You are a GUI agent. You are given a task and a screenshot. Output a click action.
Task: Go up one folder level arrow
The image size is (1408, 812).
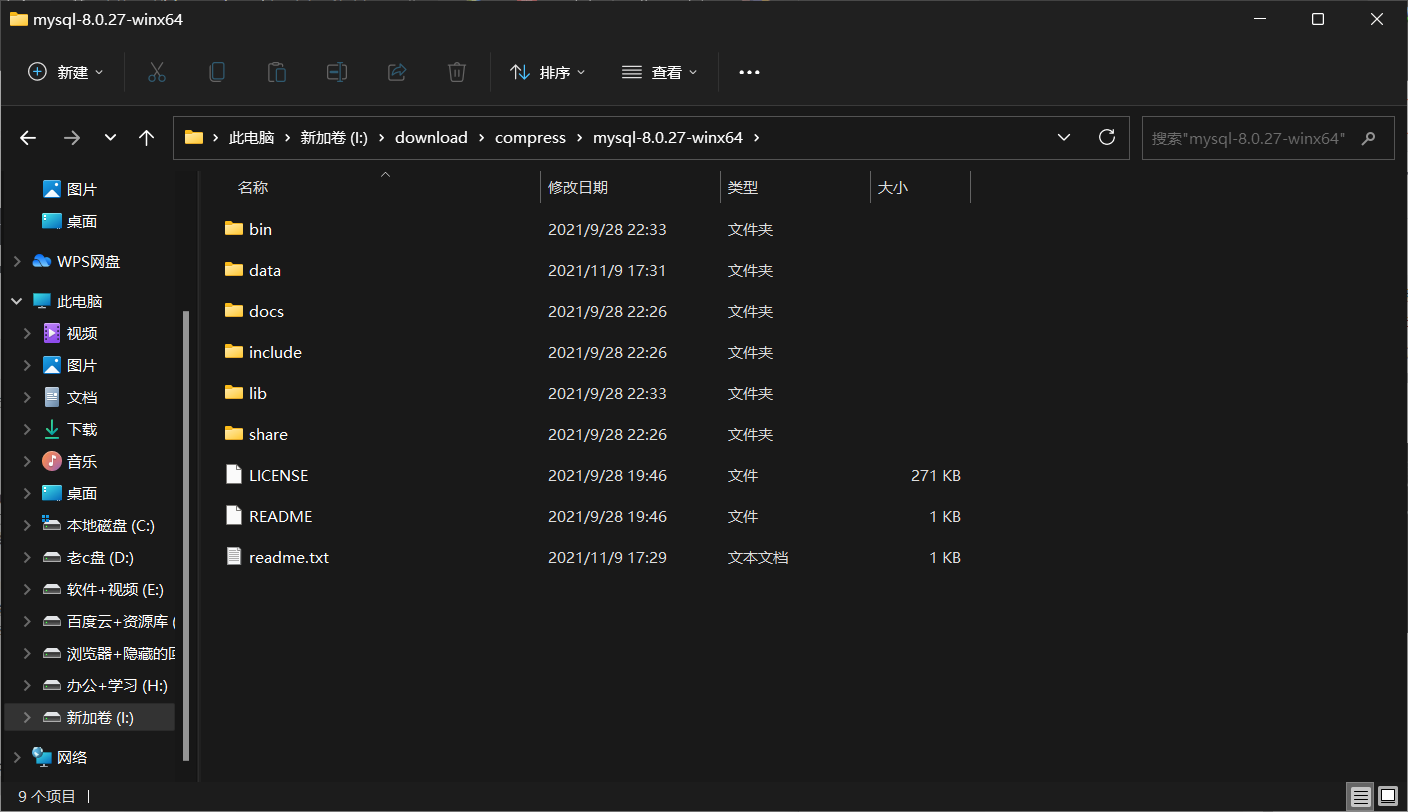pyautogui.click(x=146, y=138)
